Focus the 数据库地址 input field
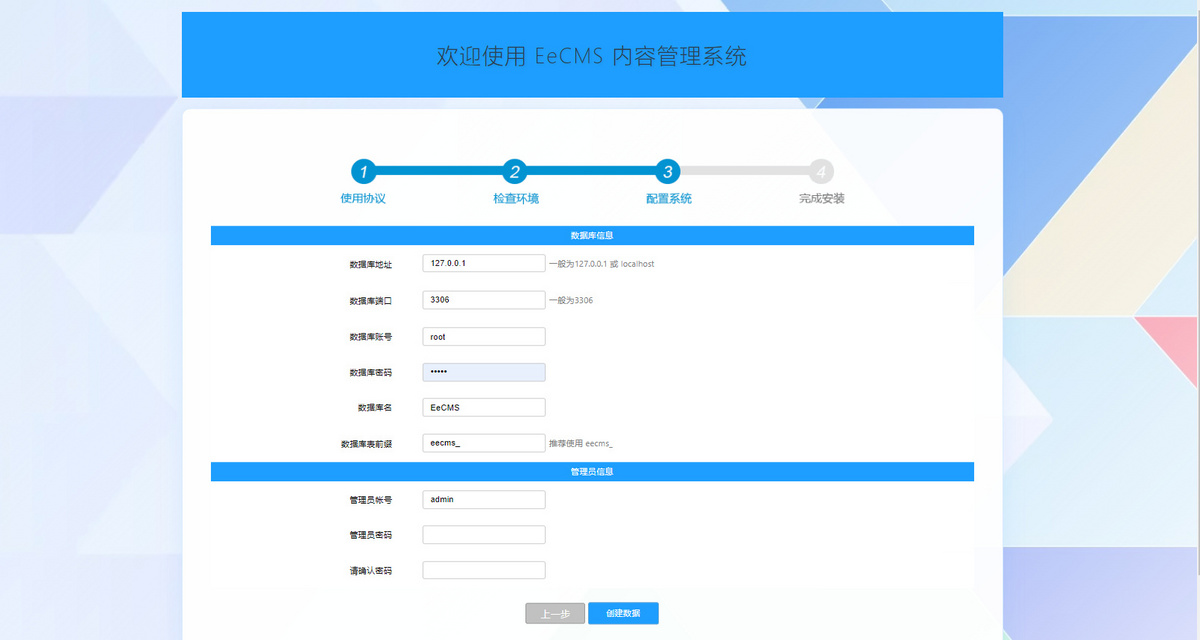Viewport: 1200px width, 640px height. click(x=484, y=263)
